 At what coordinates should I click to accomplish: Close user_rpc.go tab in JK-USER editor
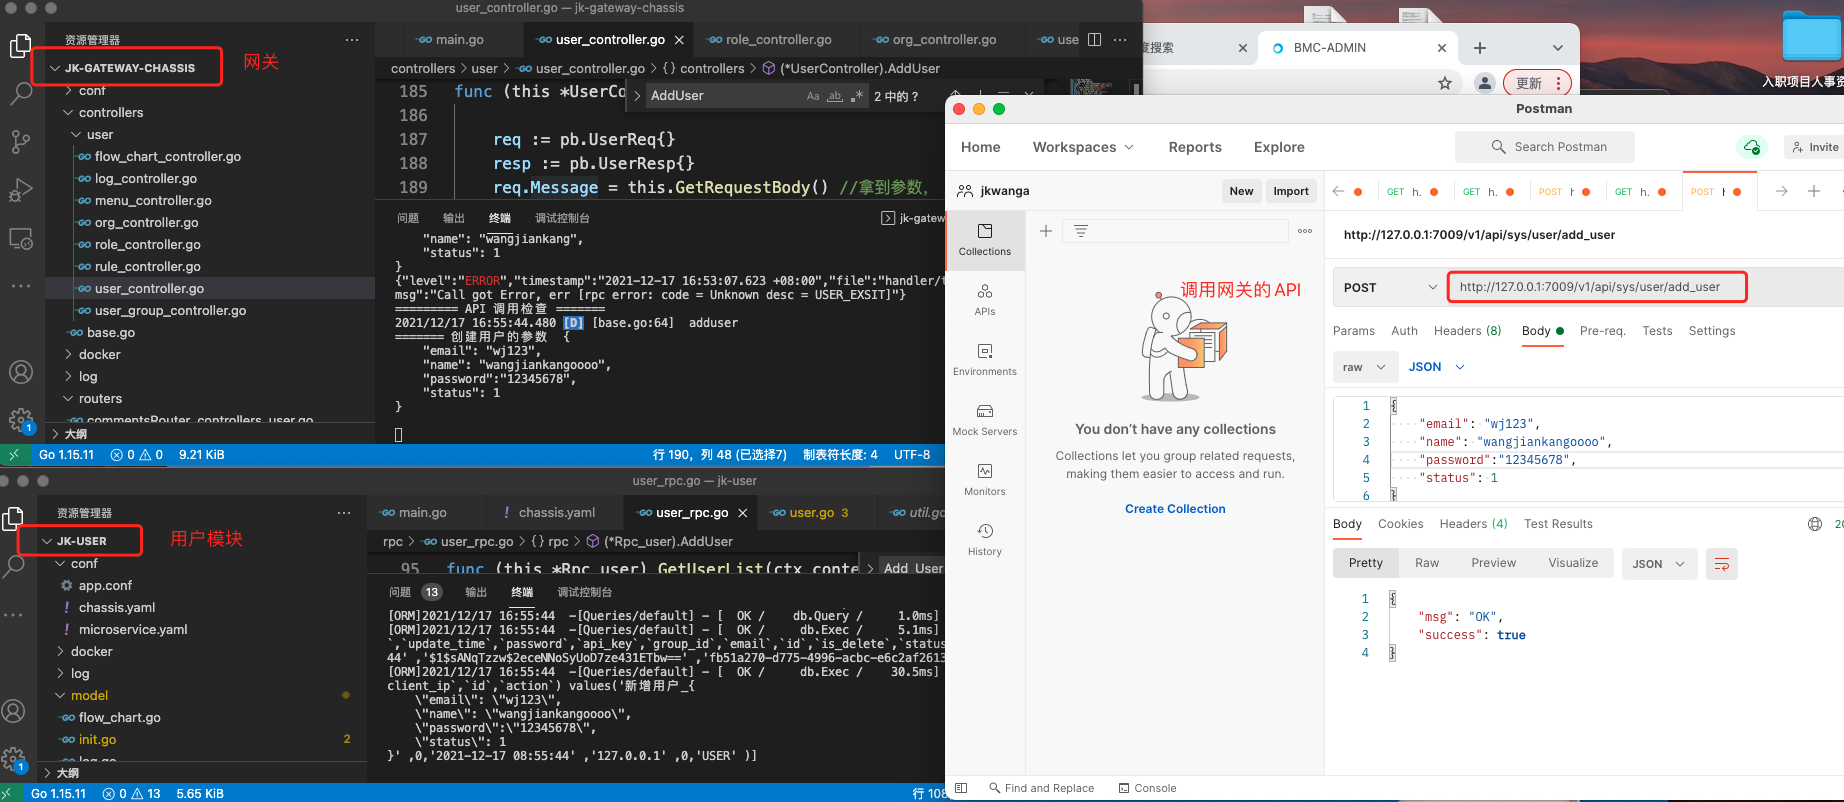[743, 513]
